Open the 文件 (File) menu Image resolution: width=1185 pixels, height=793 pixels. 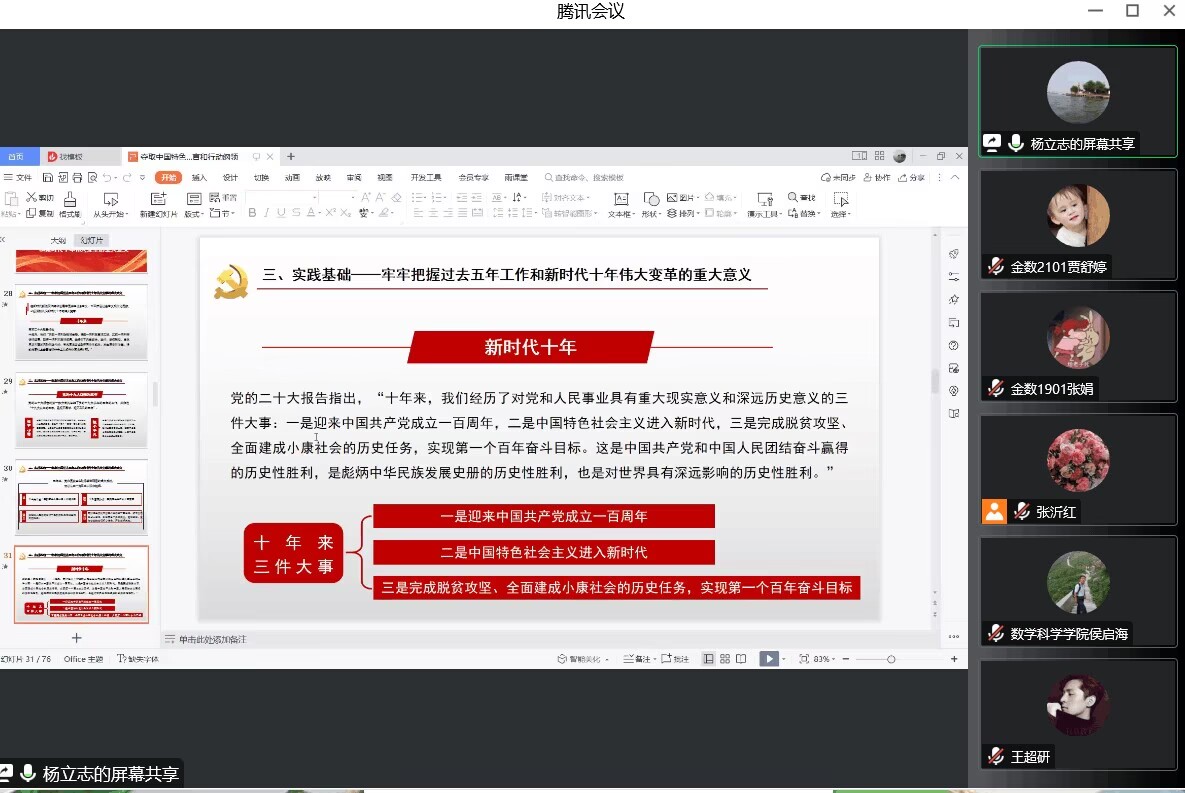click(18, 177)
